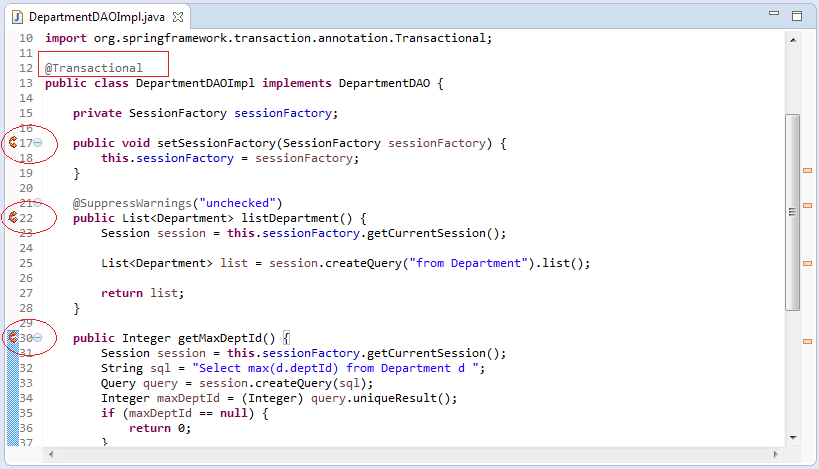Click the advice marker icon at line 22

pos(13,217)
